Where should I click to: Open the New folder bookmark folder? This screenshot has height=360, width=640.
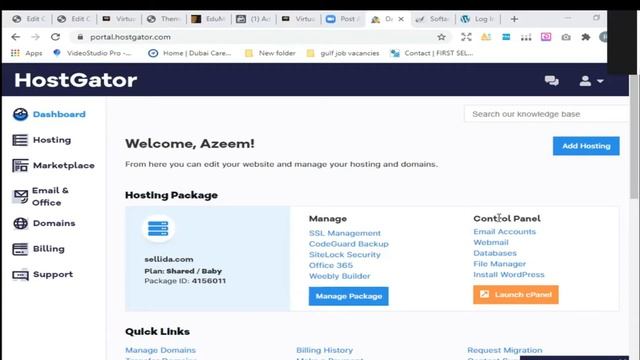point(270,53)
